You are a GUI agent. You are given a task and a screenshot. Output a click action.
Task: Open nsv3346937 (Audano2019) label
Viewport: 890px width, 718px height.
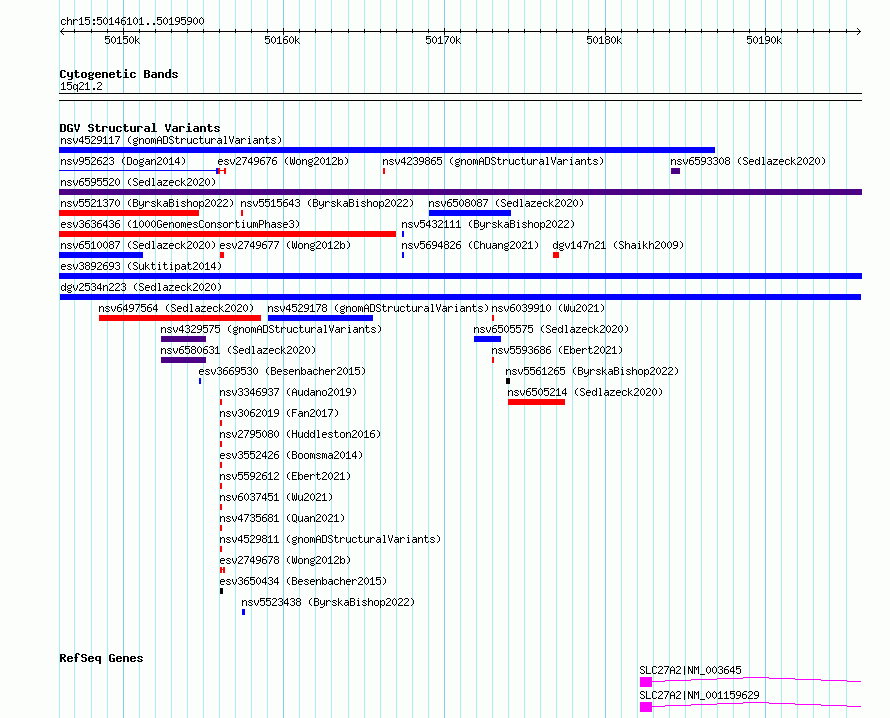pyautogui.click(x=288, y=392)
